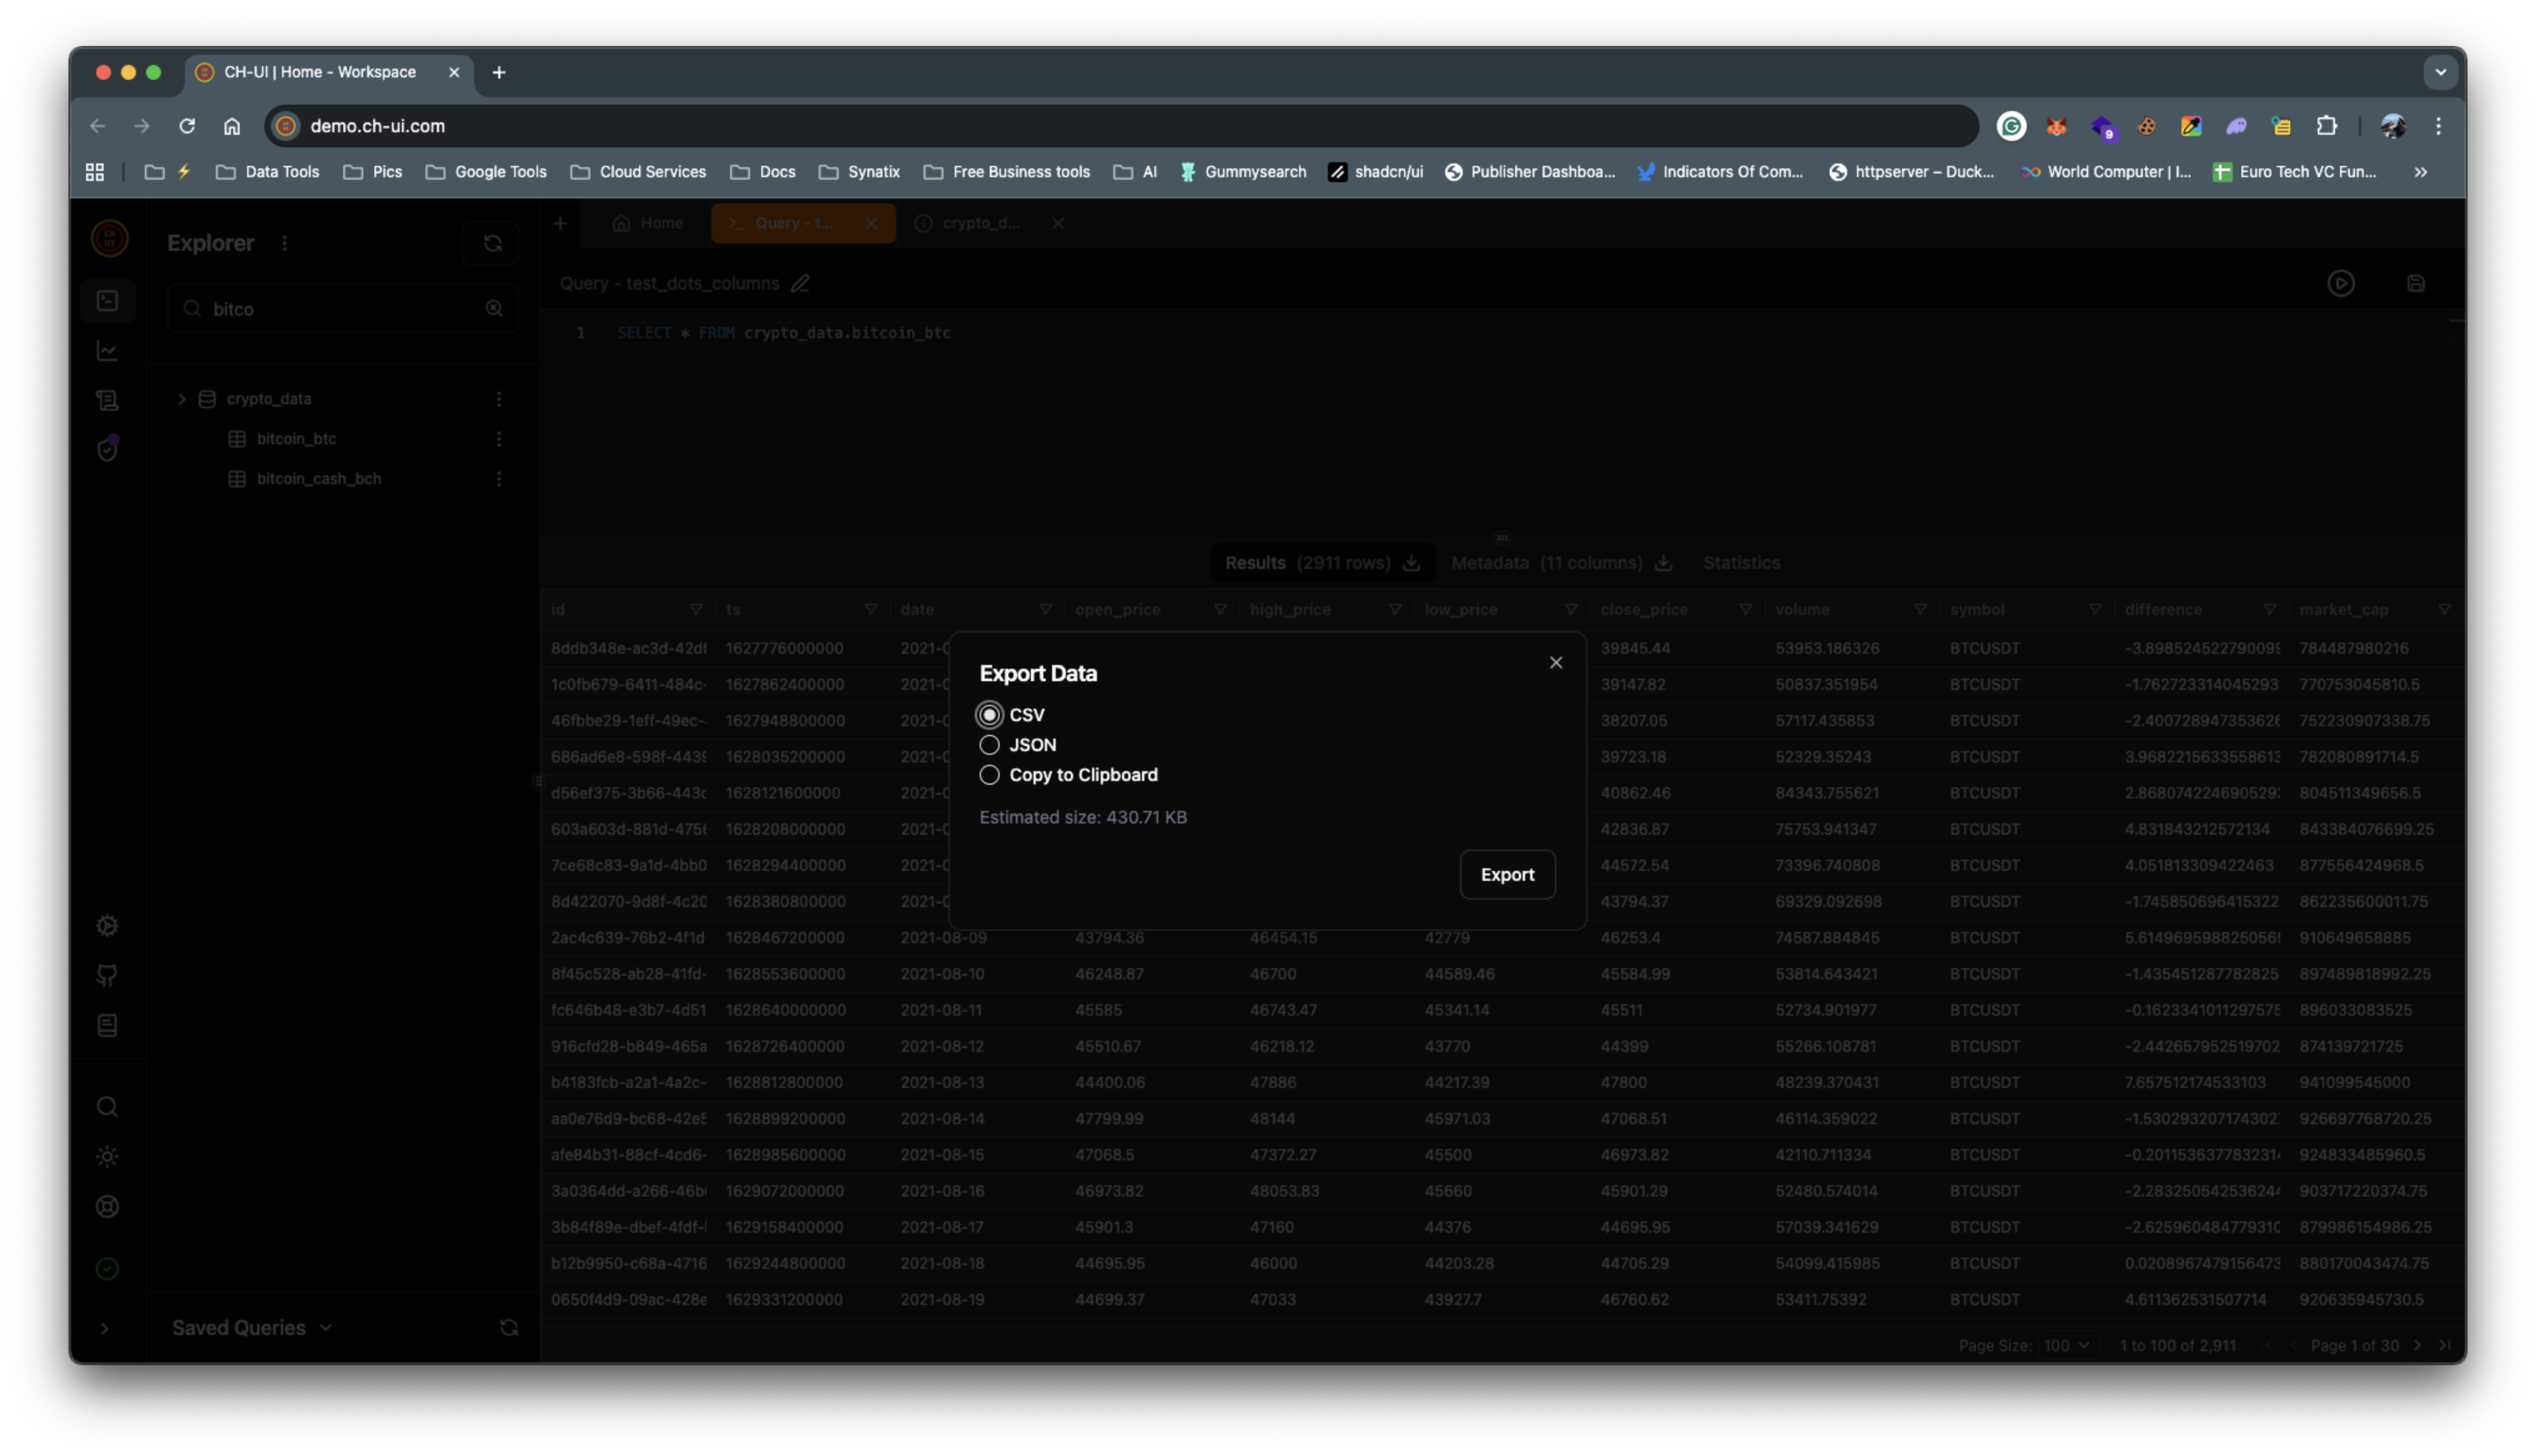Open settings gear in sidebar
Screen dimensions: 2536x1456
pos(108,926)
